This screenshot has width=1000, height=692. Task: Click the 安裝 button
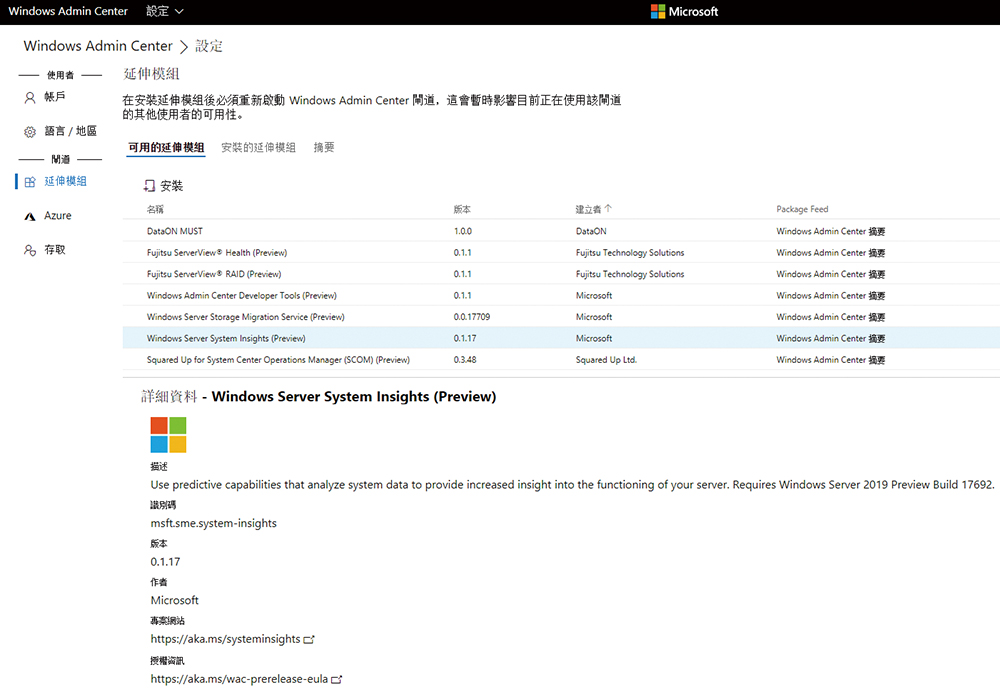tap(163, 186)
